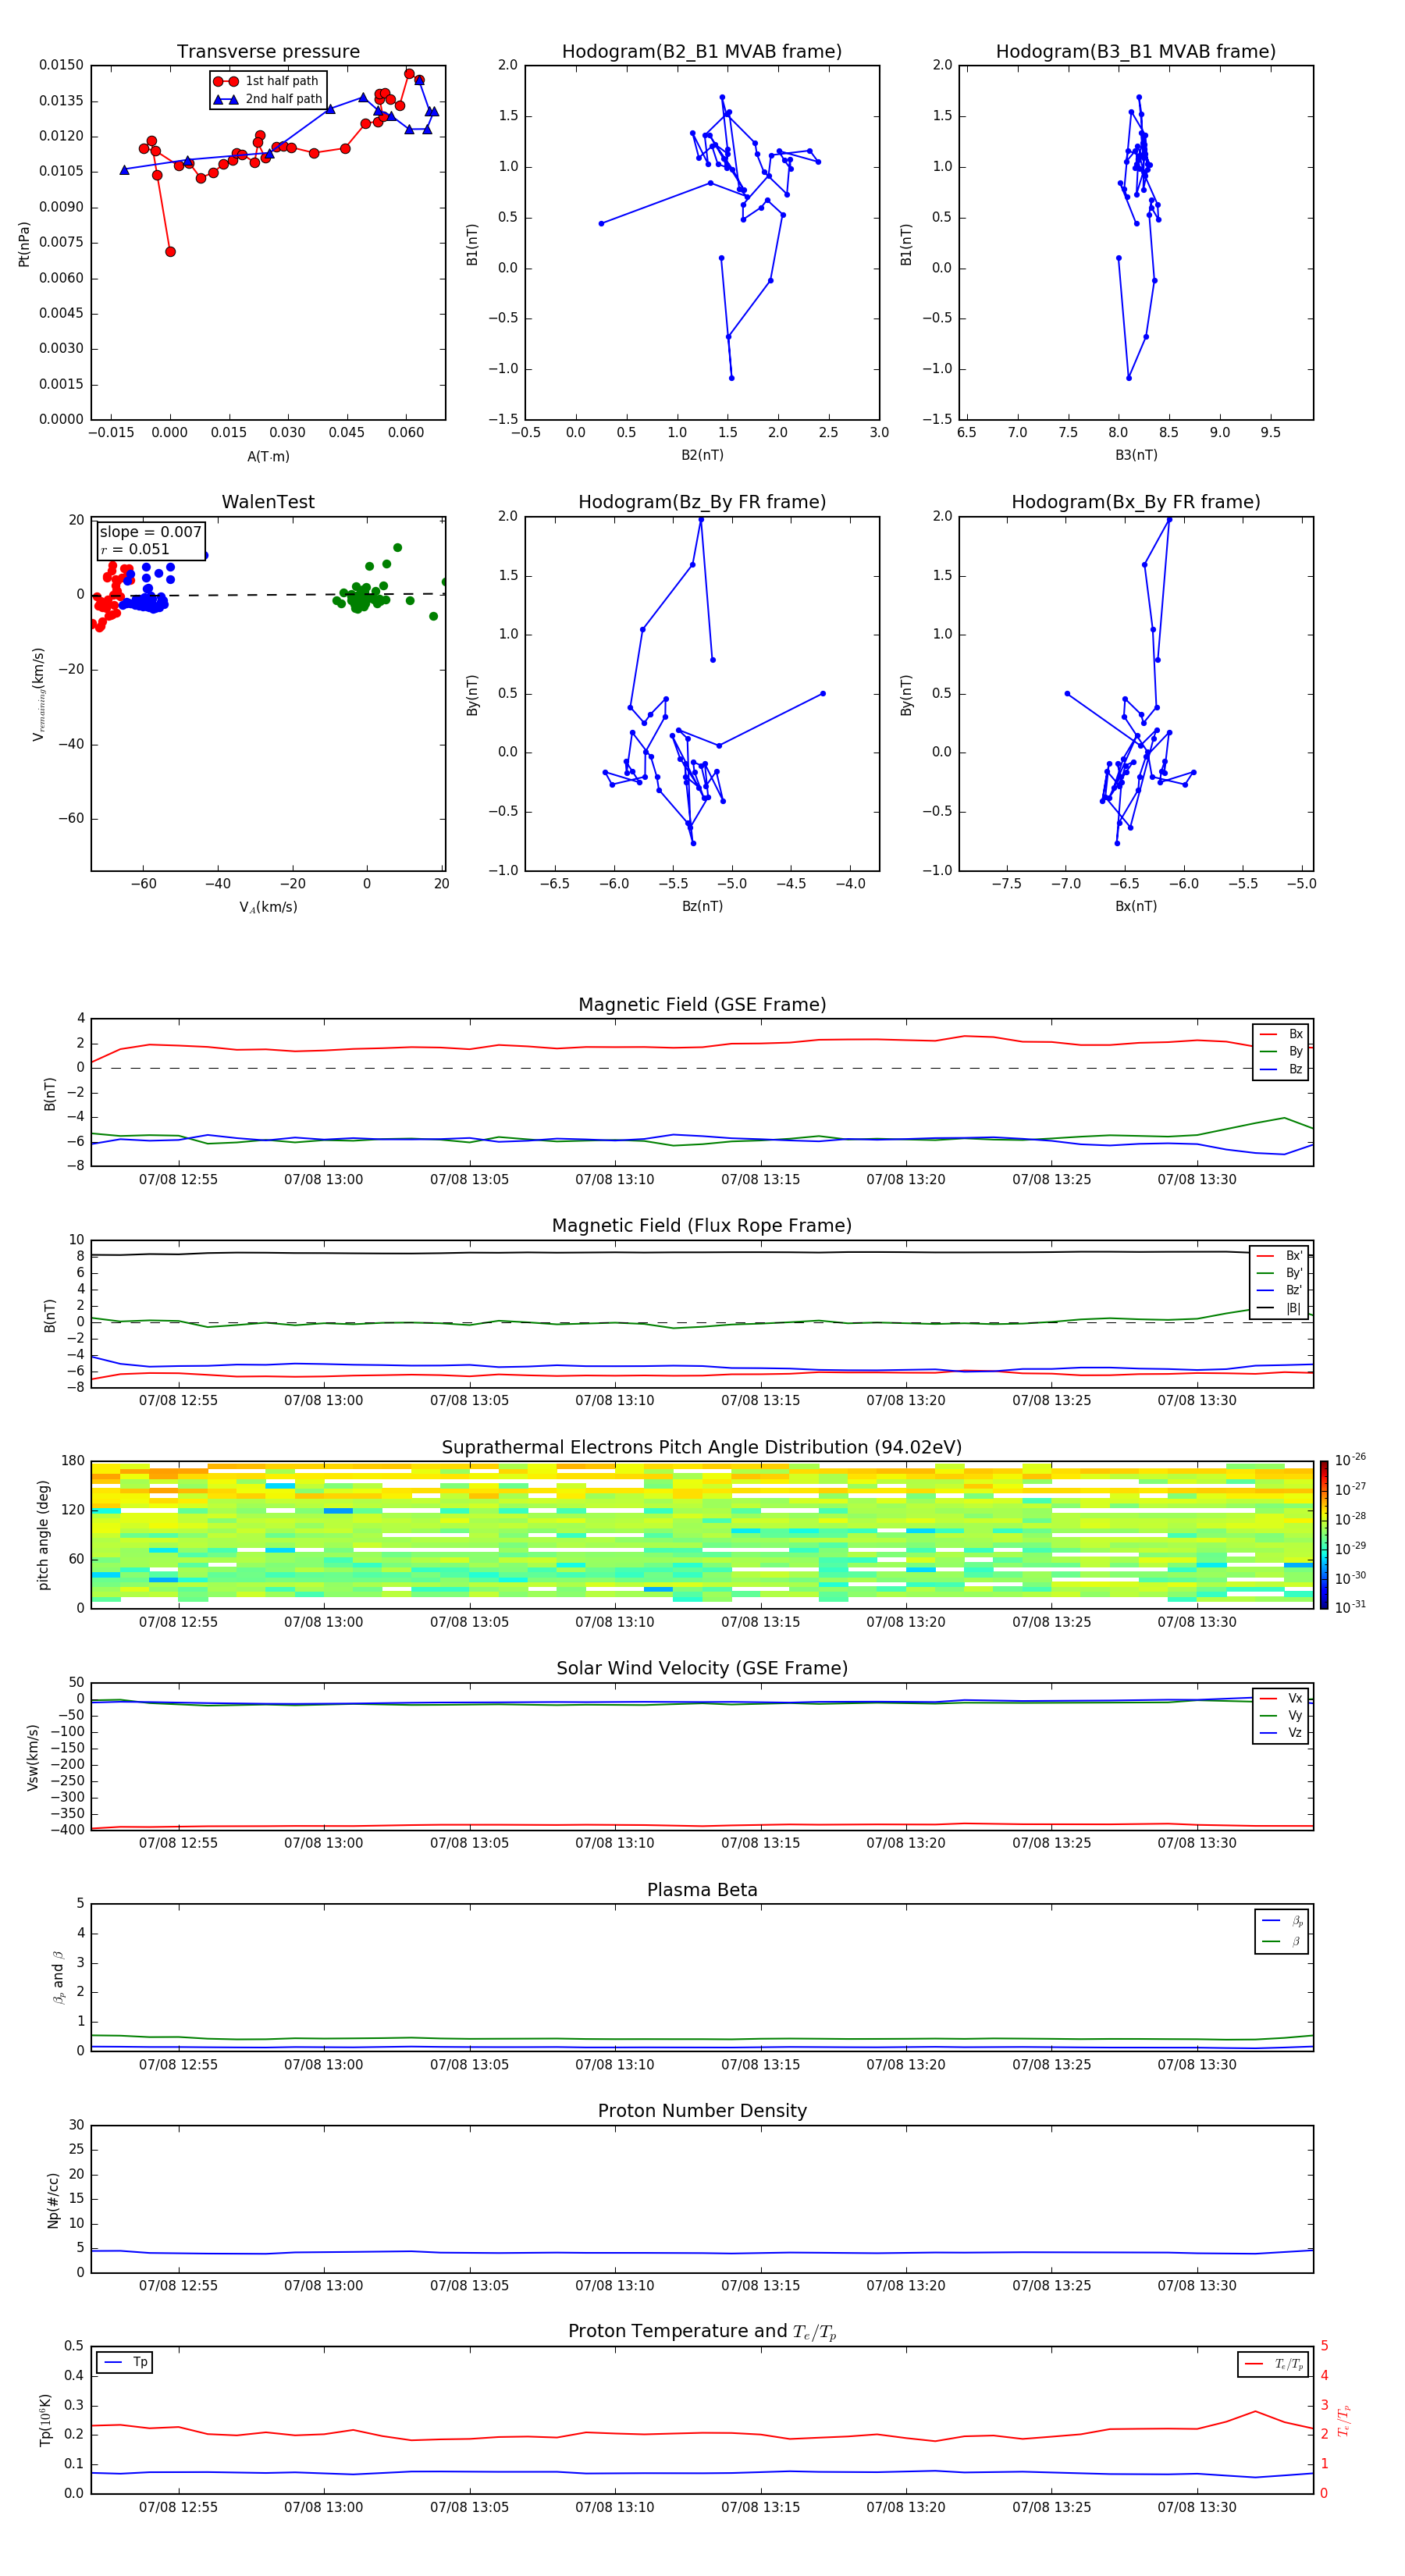Image resolution: width=1405 pixels, height=2576 pixels.
Task: Click the Te/Tp legend box
Action: click(1273, 2364)
